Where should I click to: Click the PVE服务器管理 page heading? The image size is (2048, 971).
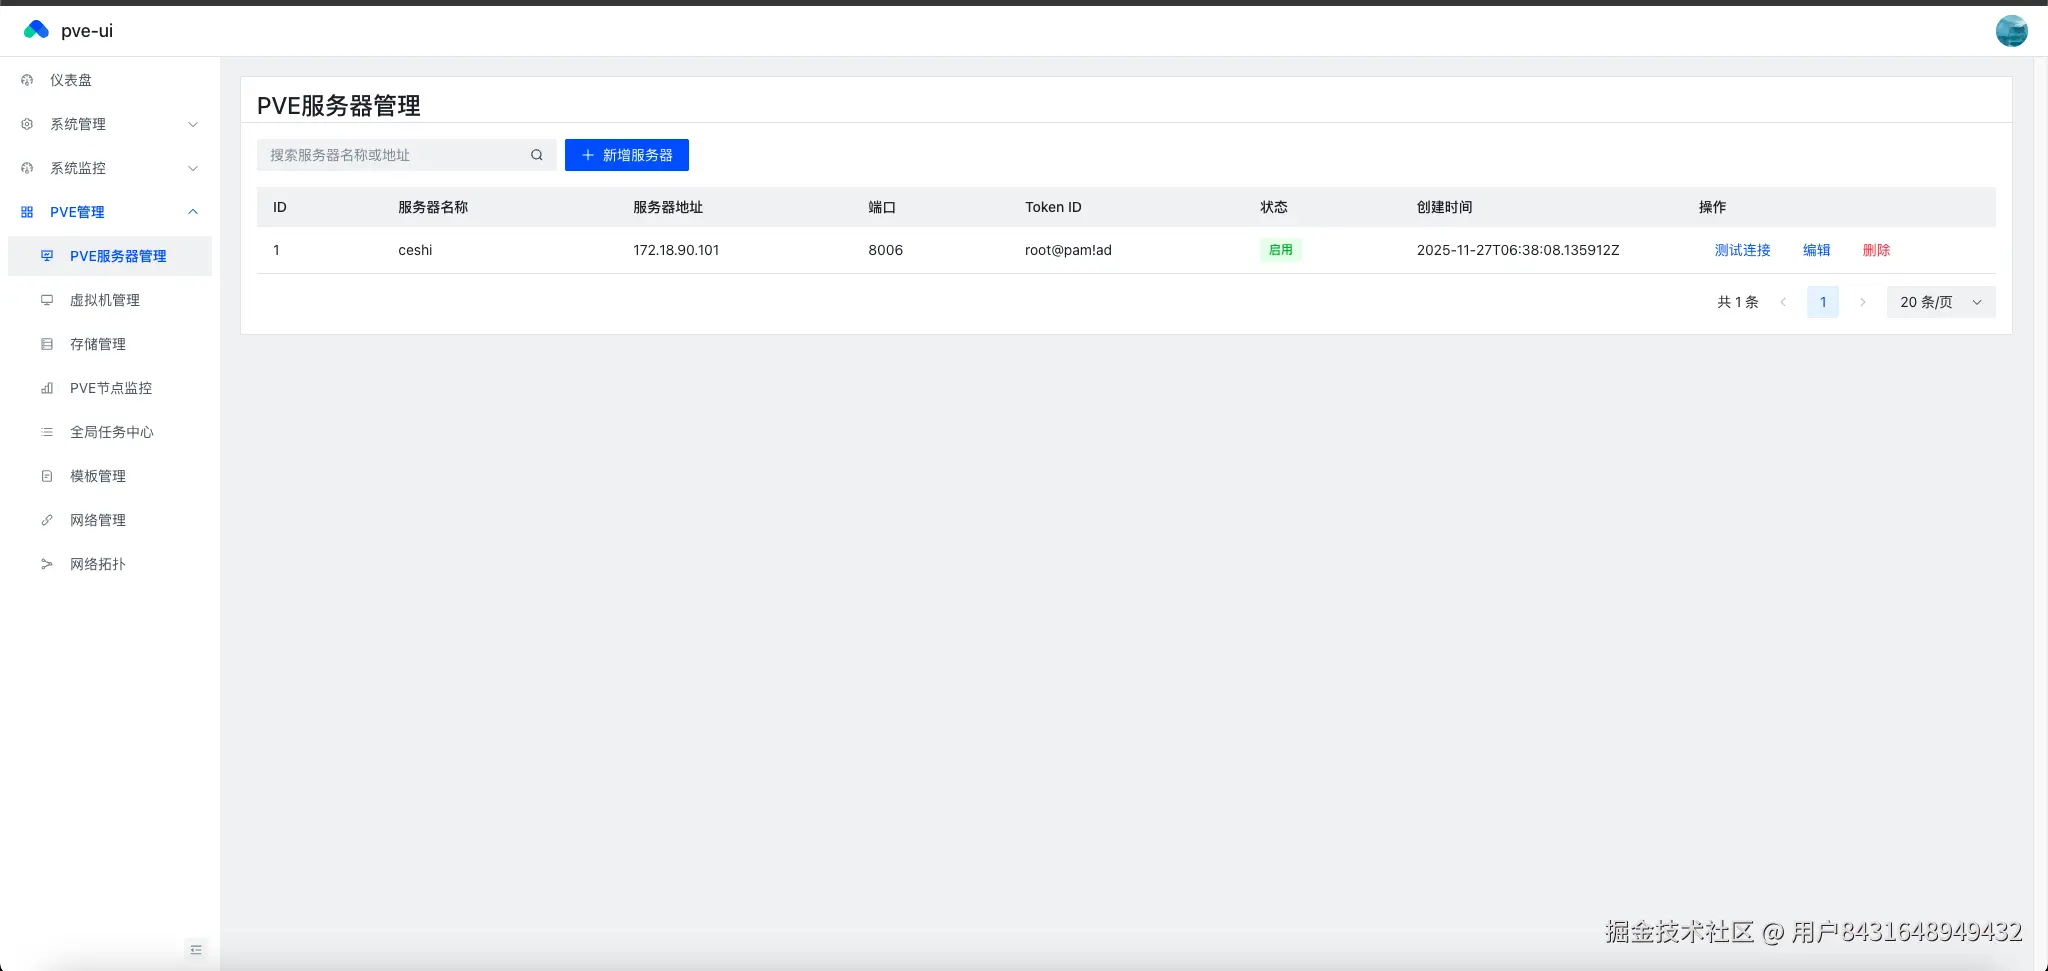click(338, 105)
